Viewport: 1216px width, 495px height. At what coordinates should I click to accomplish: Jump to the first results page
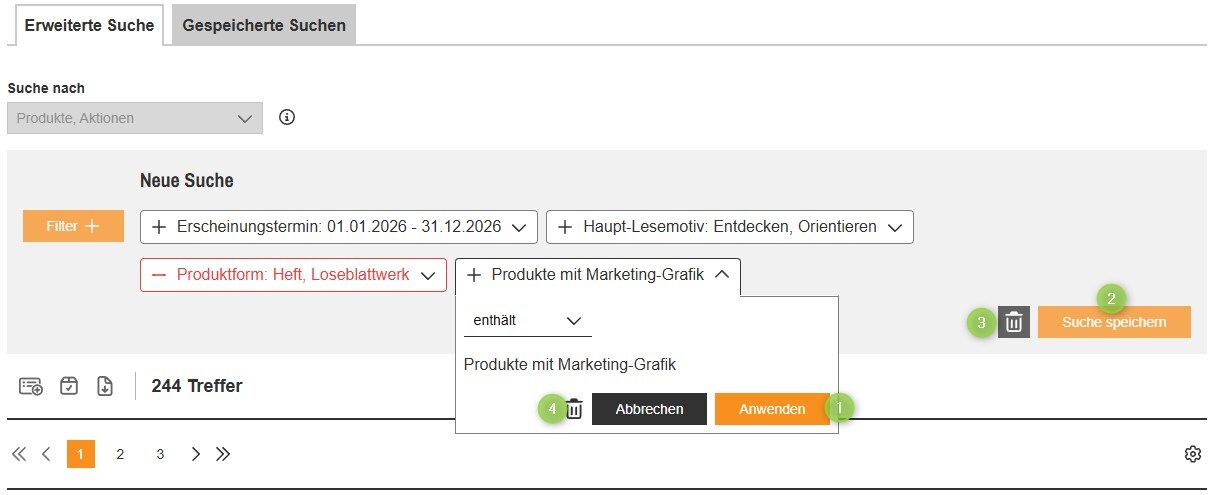tap(19, 454)
